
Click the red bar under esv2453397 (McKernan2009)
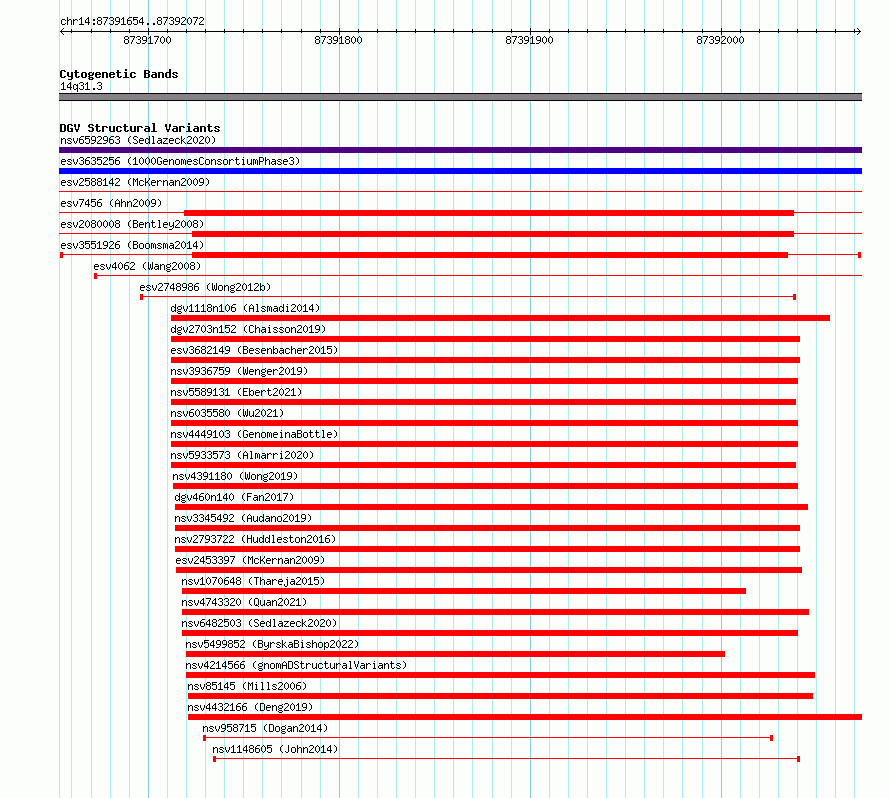click(x=489, y=570)
